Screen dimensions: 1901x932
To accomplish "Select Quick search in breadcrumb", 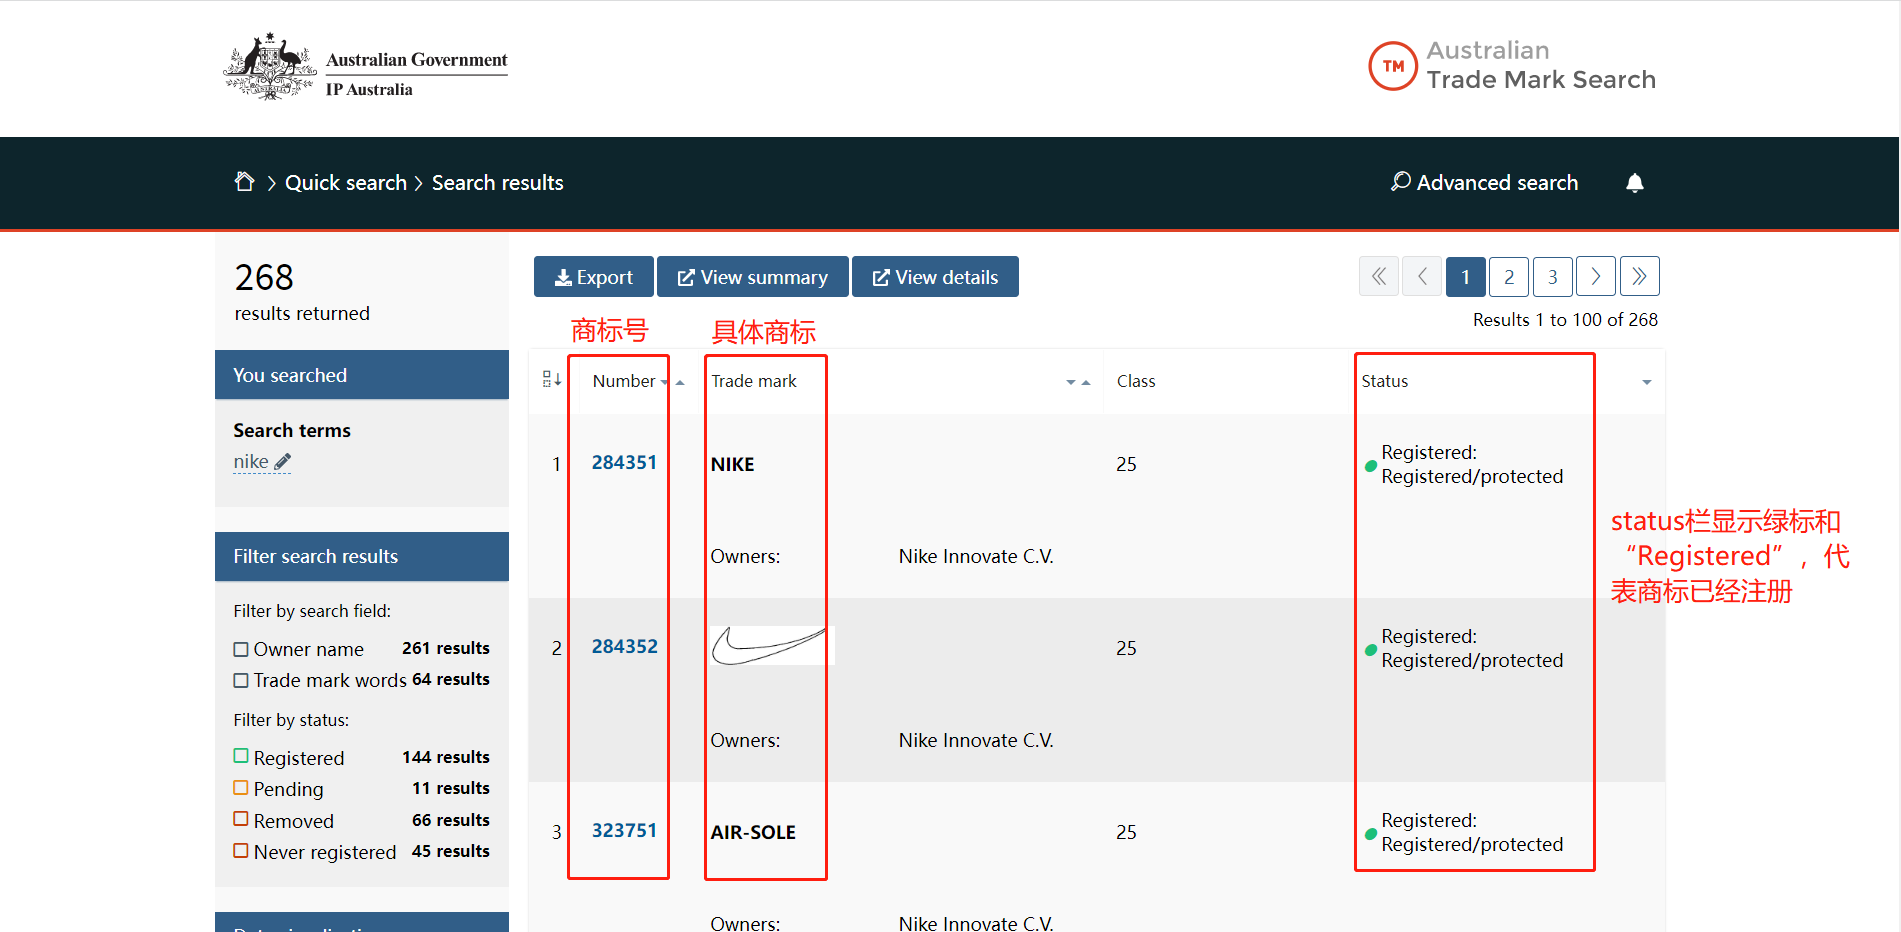I will click(346, 183).
